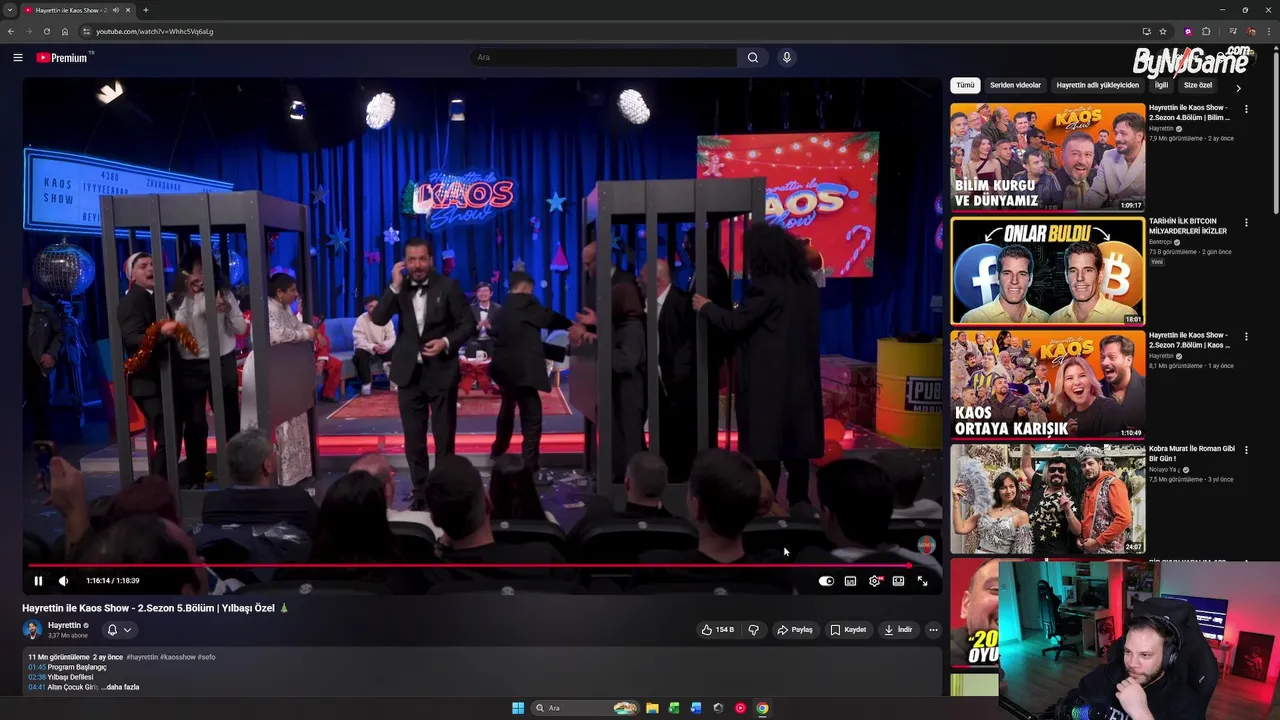
Task: Open Chrome extensions puzzle icon
Action: pos(1206,31)
